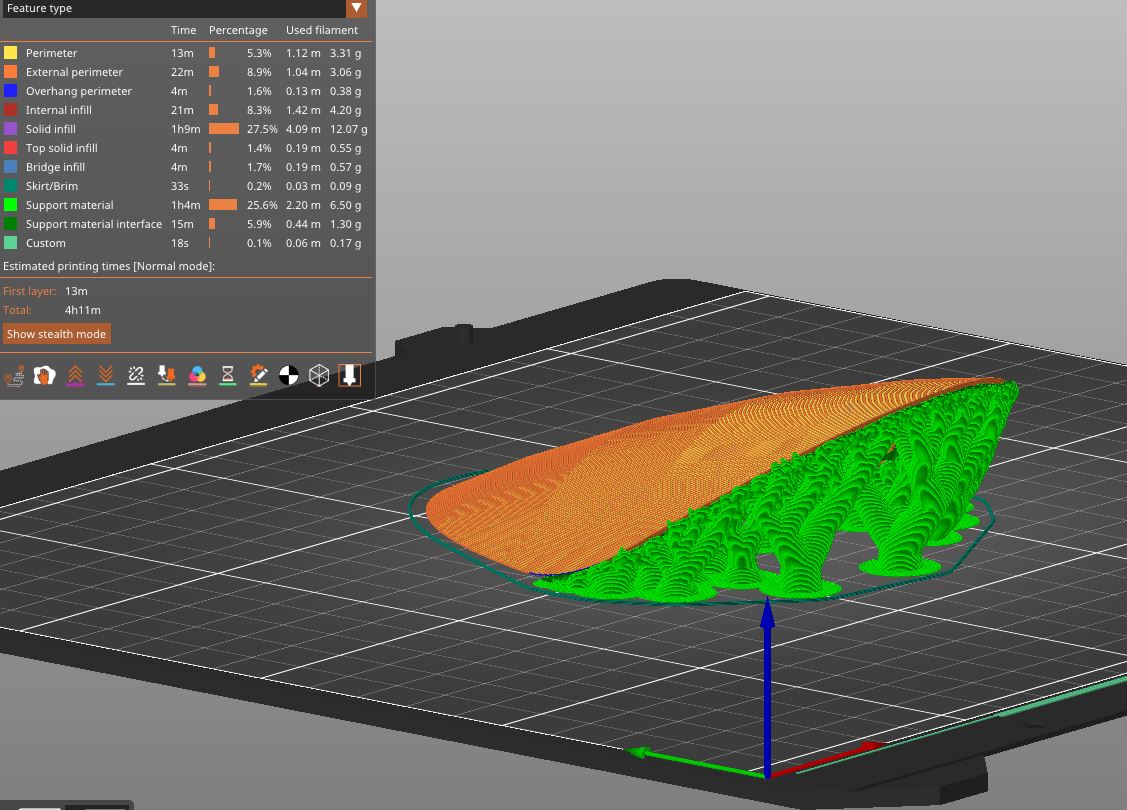This screenshot has height=810, width=1127.
Task: Toggle shells cube icon
Action: pyautogui.click(x=319, y=375)
